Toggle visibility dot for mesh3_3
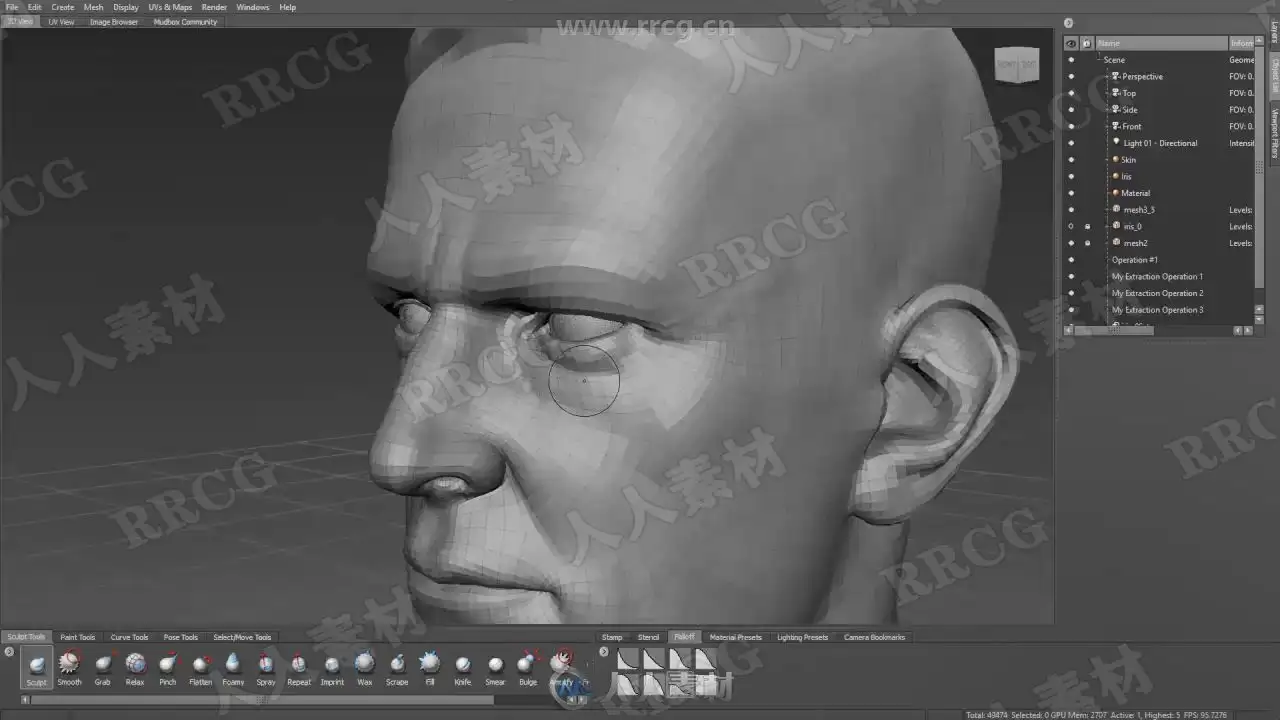Screen dimensions: 1280x720 1071,210
